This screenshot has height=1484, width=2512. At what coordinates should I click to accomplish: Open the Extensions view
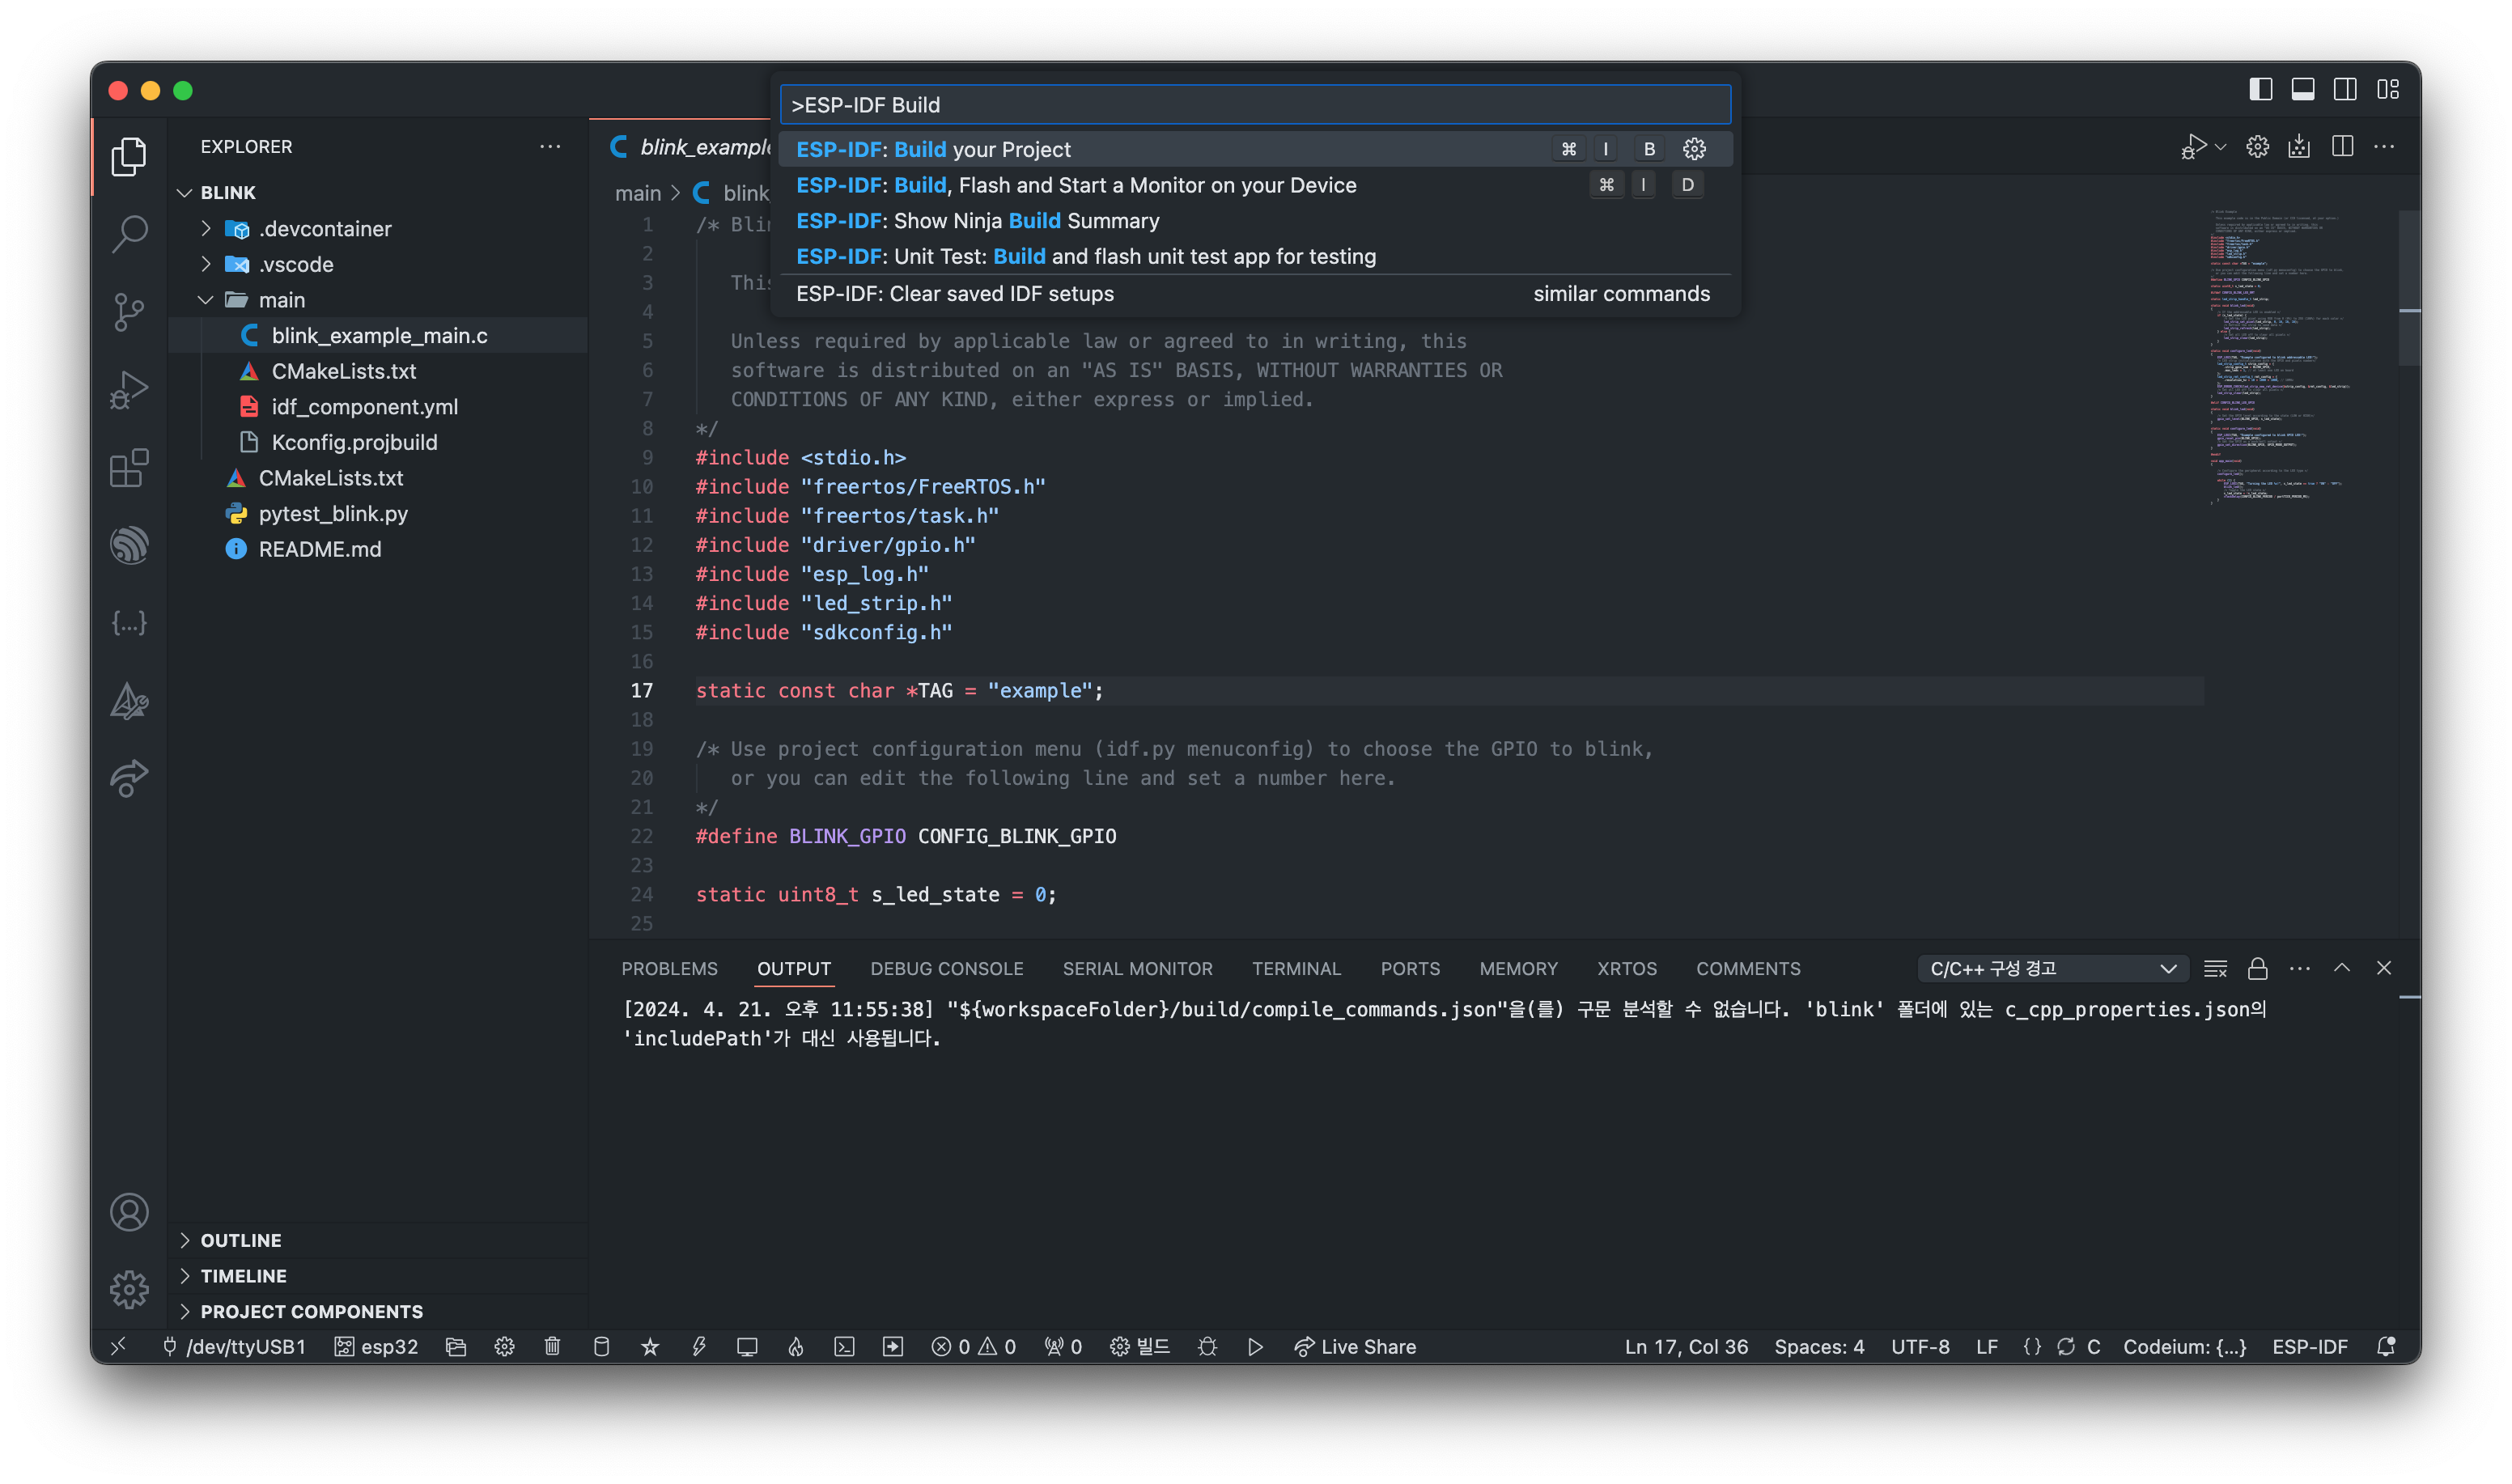tap(129, 467)
